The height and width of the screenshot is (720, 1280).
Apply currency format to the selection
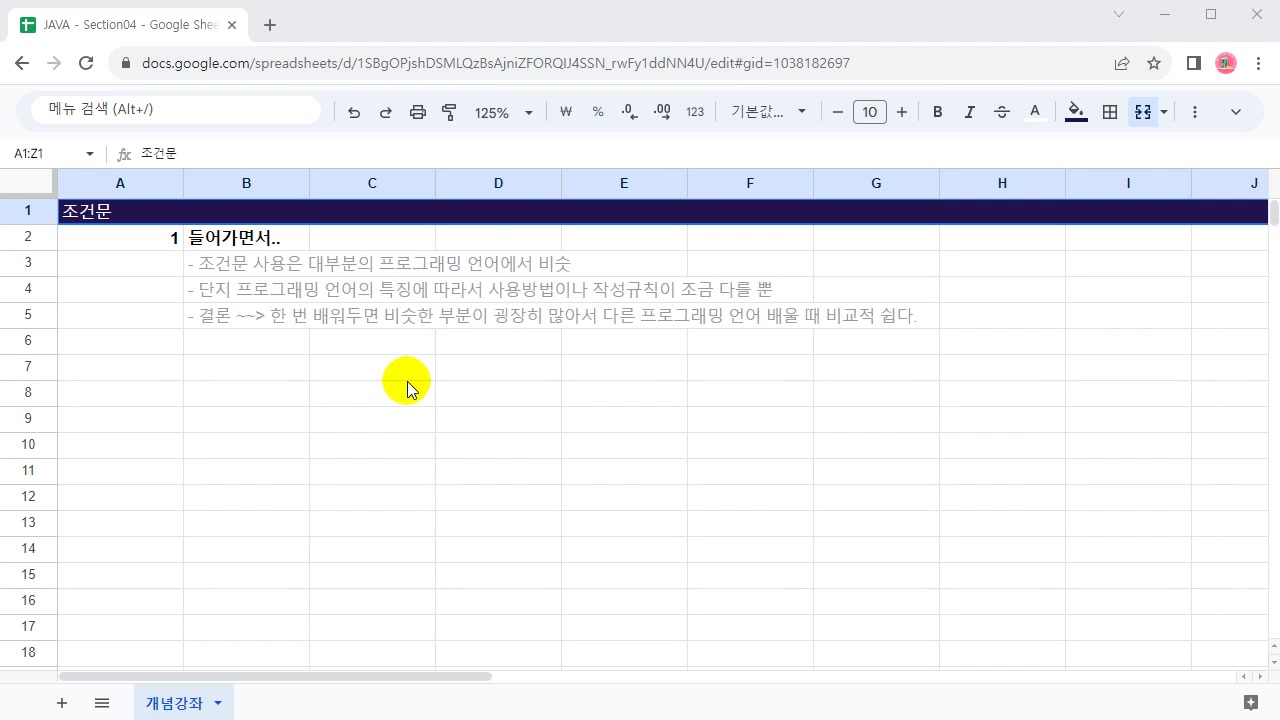click(x=566, y=112)
